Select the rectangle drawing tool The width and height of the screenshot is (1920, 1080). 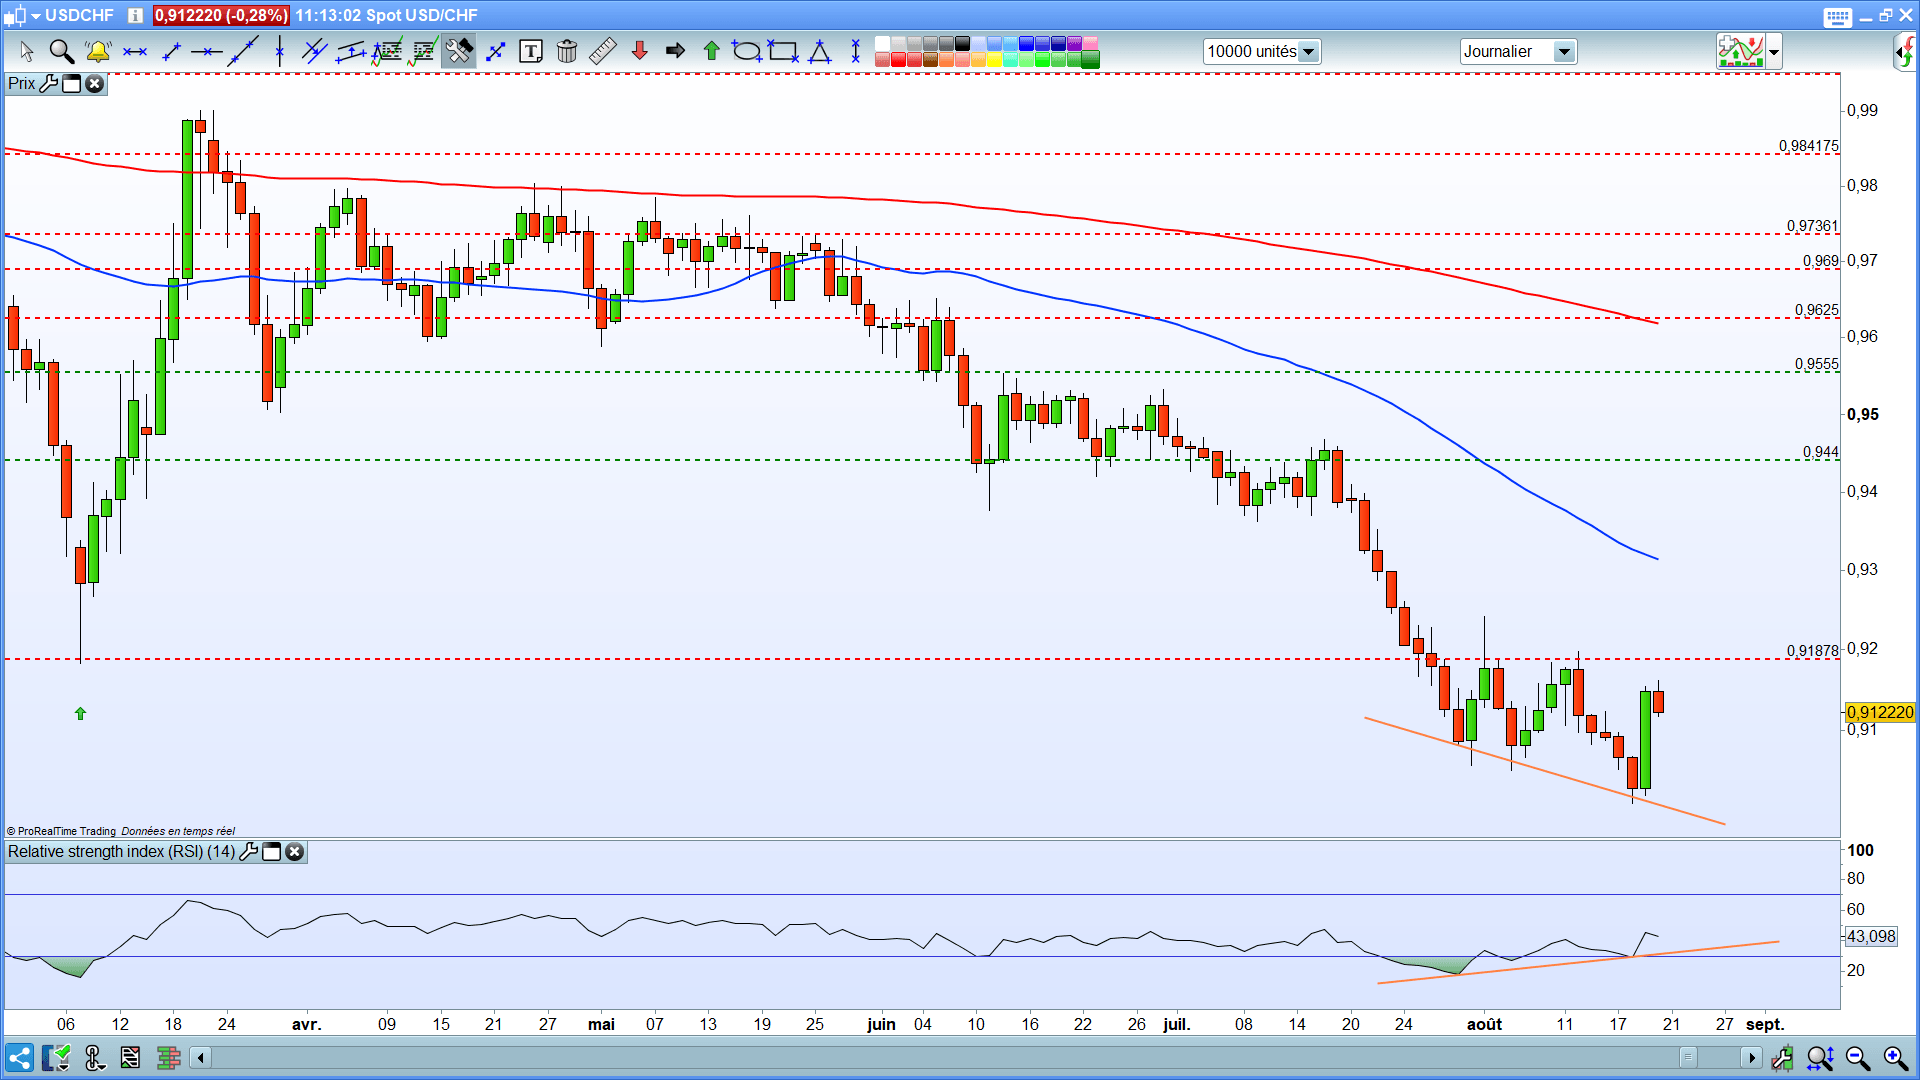tap(783, 51)
